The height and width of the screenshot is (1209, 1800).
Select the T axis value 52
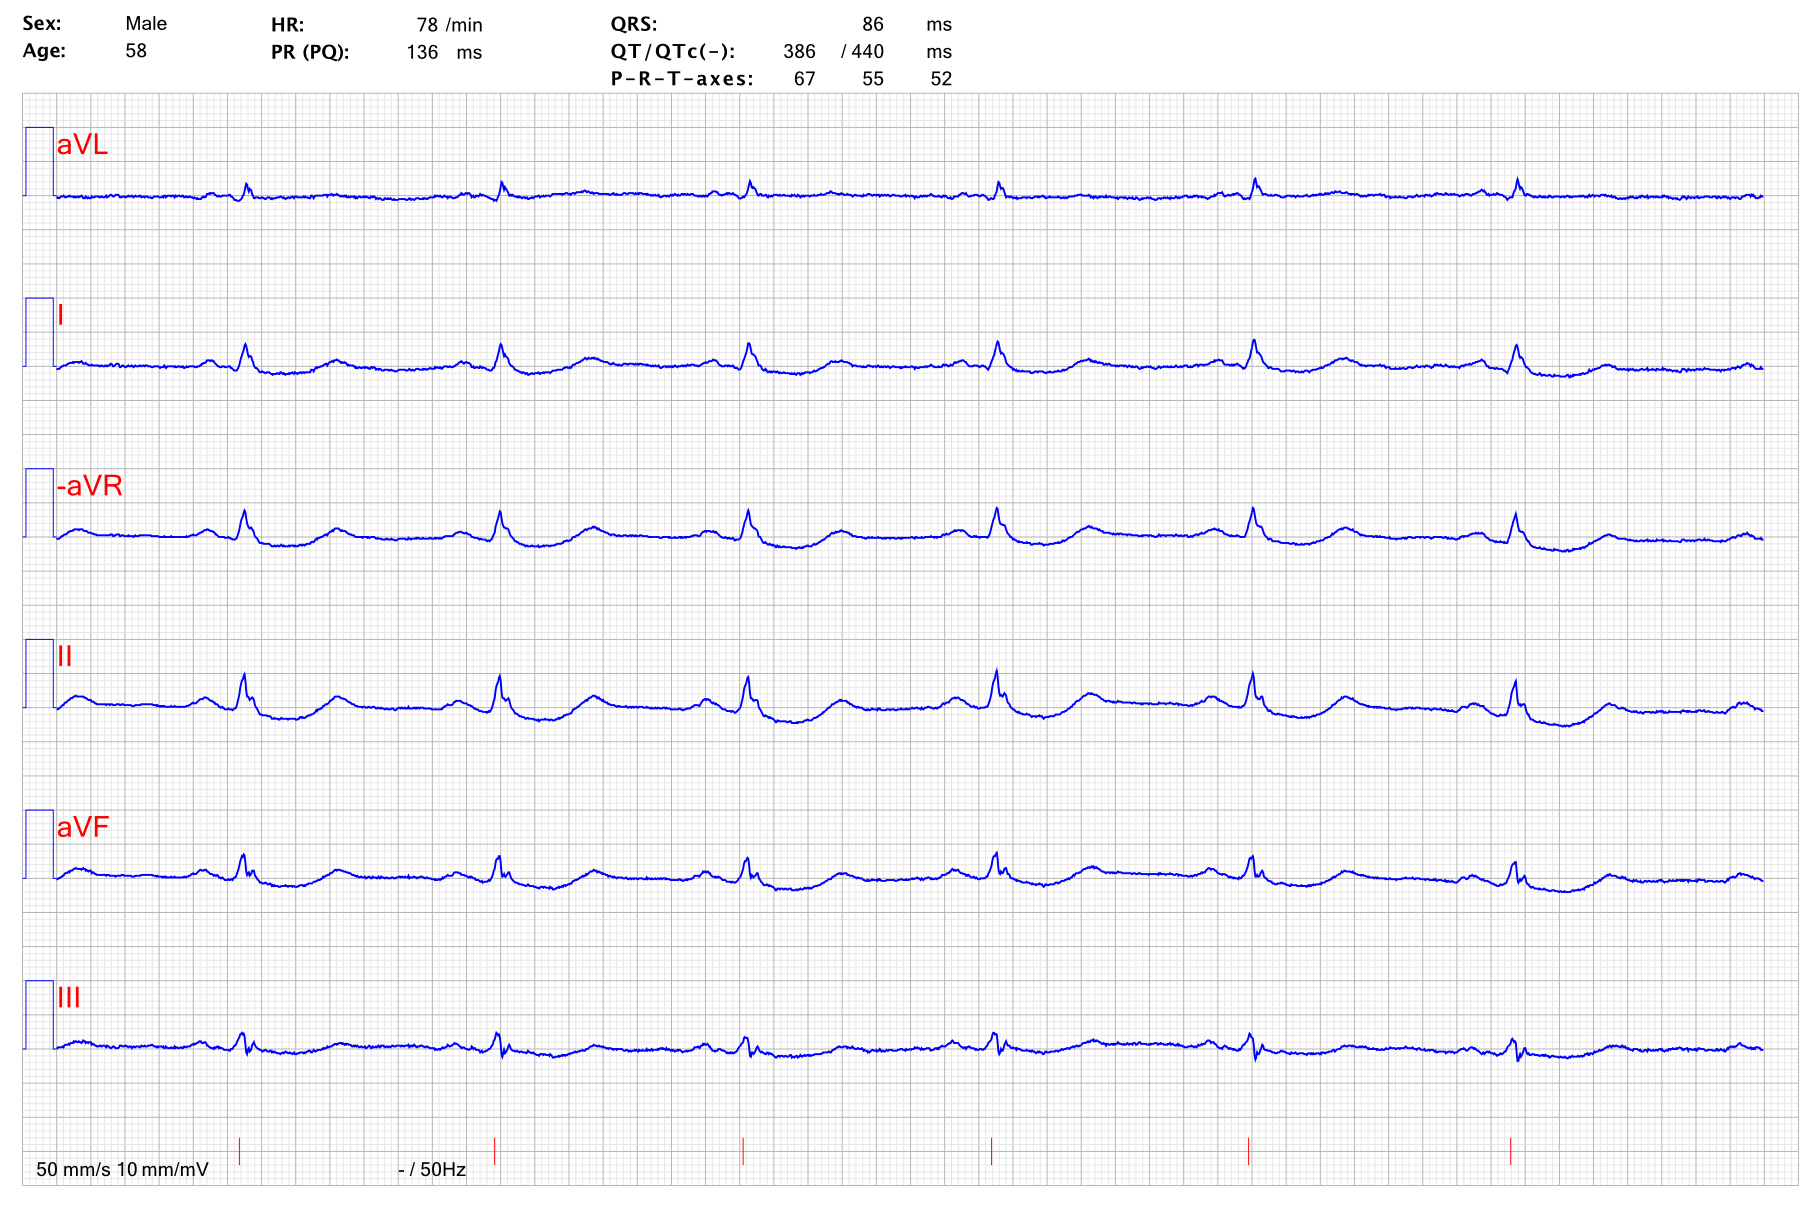point(941,79)
